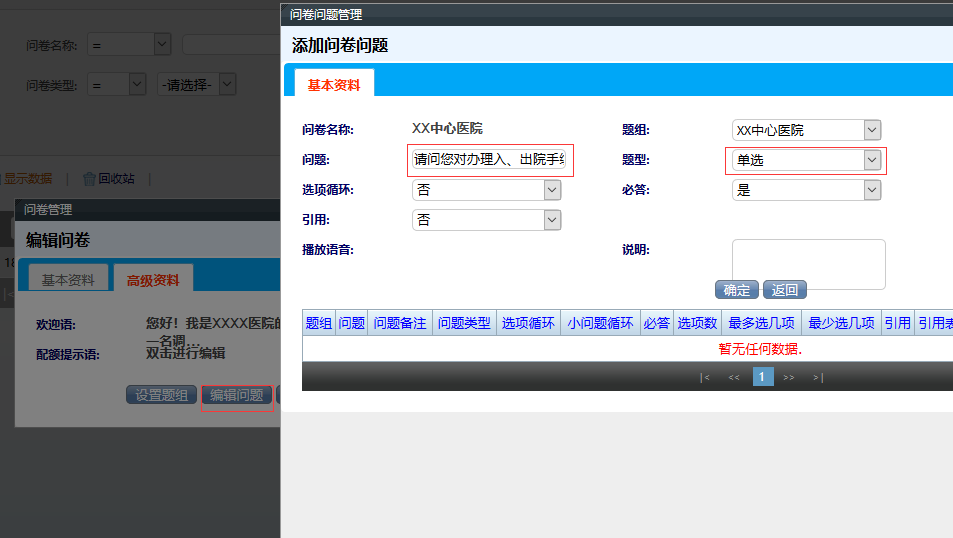Expand the 必答 dropdown set to 是
The height and width of the screenshot is (538, 953).
(806, 190)
